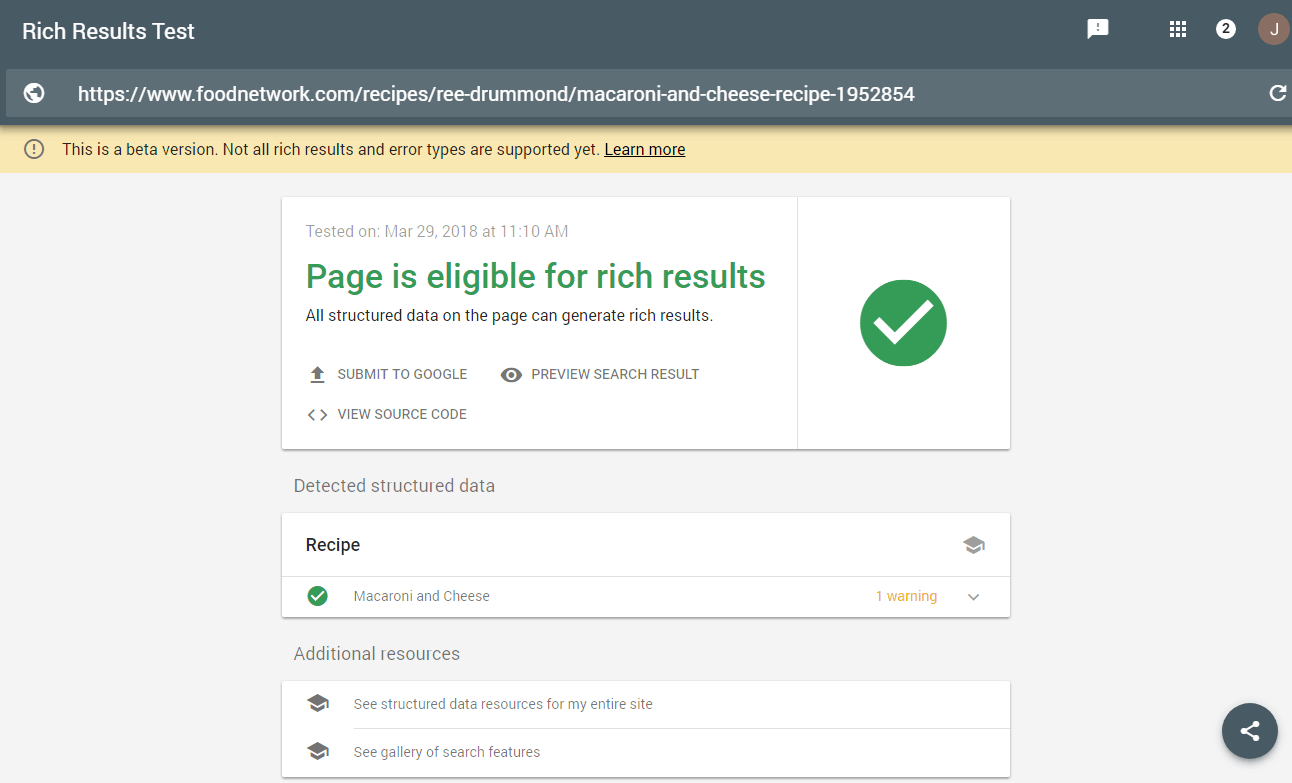Click the feedback icon in the header
The height and width of the screenshot is (783, 1292).
pyautogui.click(x=1098, y=29)
